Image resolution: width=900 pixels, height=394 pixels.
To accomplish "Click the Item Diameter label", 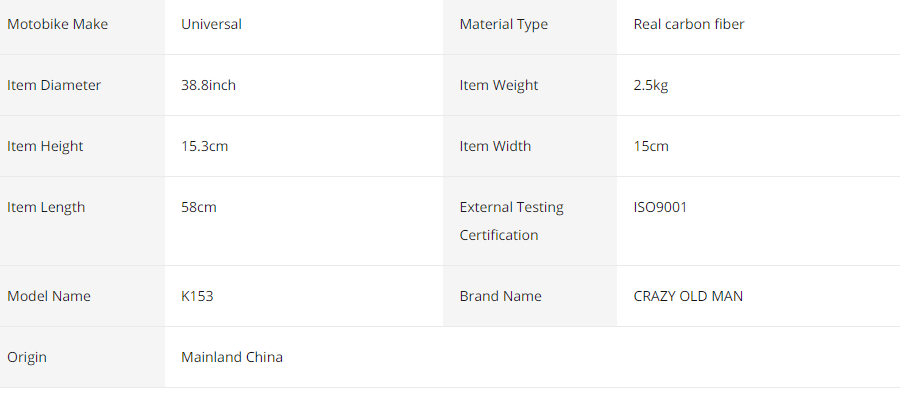I will tap(54, 85).
